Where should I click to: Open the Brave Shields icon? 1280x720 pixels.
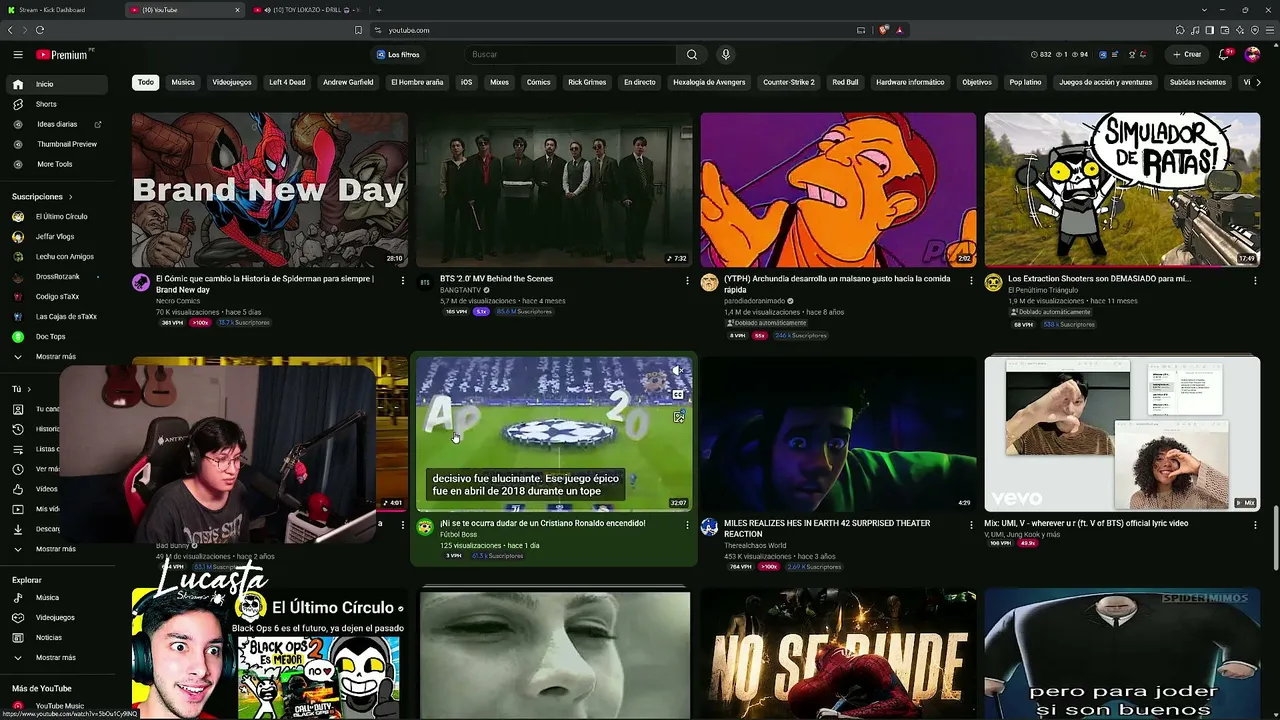click(883, 30)
